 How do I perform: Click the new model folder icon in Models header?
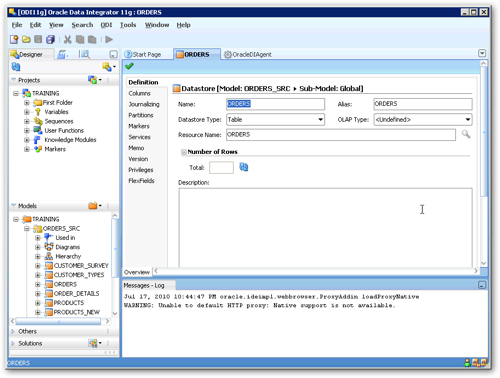coord(95,206)
